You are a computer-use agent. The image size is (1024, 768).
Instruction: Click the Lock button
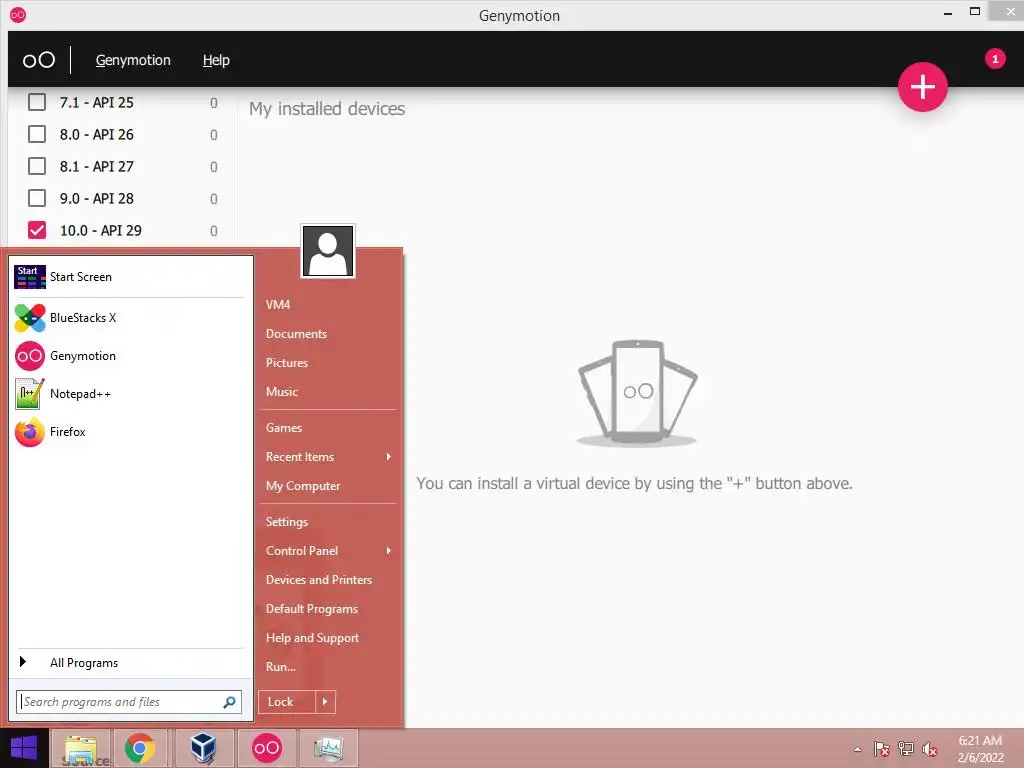(x=287, y=702)
